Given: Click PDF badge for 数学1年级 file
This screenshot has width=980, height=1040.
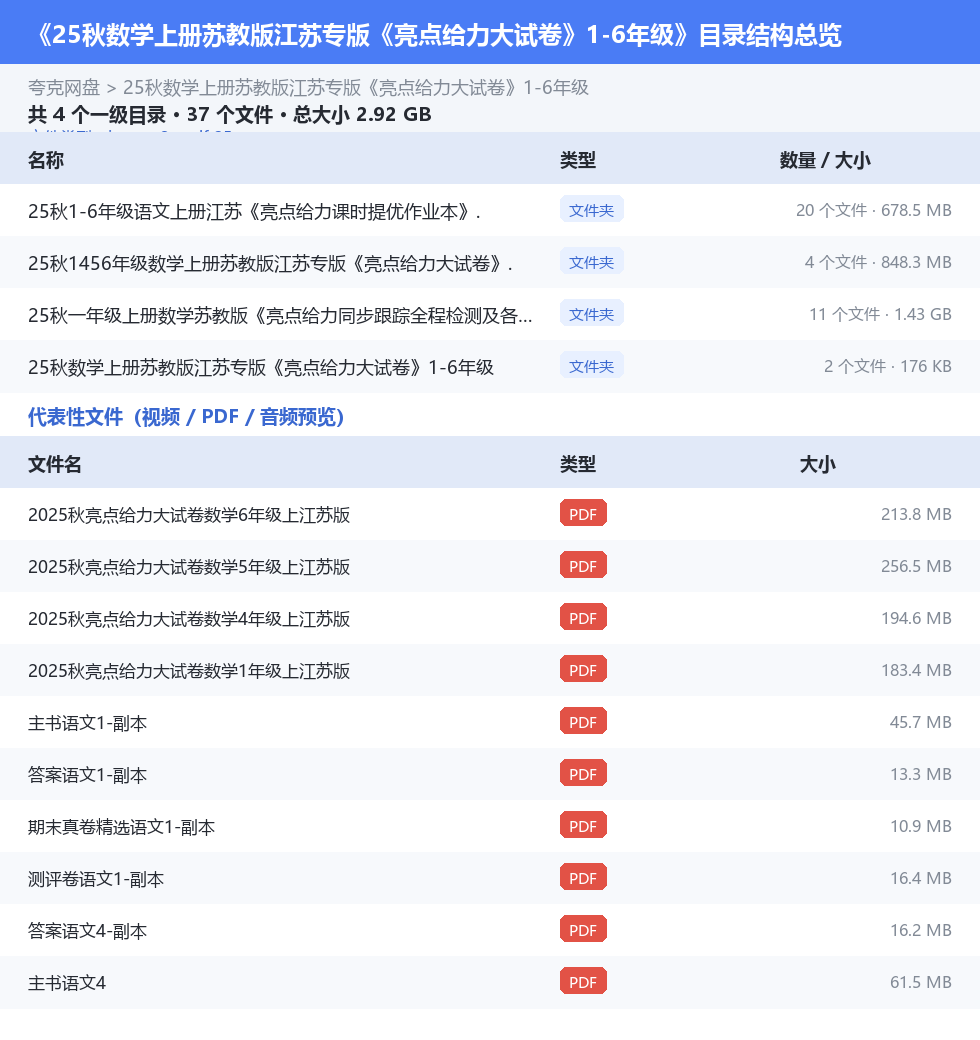Looking at the screenshot, I should [583, 670].
